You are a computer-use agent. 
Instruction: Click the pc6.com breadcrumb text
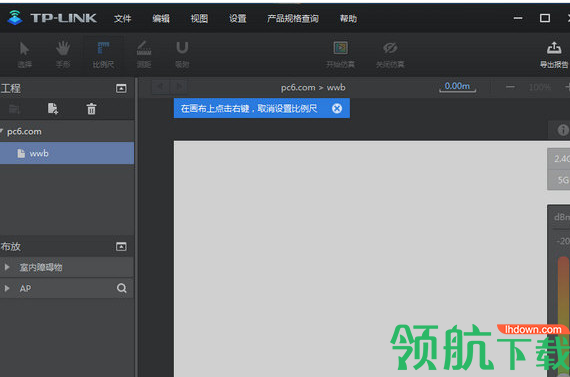pyautogui.click(x=298, y=88)
